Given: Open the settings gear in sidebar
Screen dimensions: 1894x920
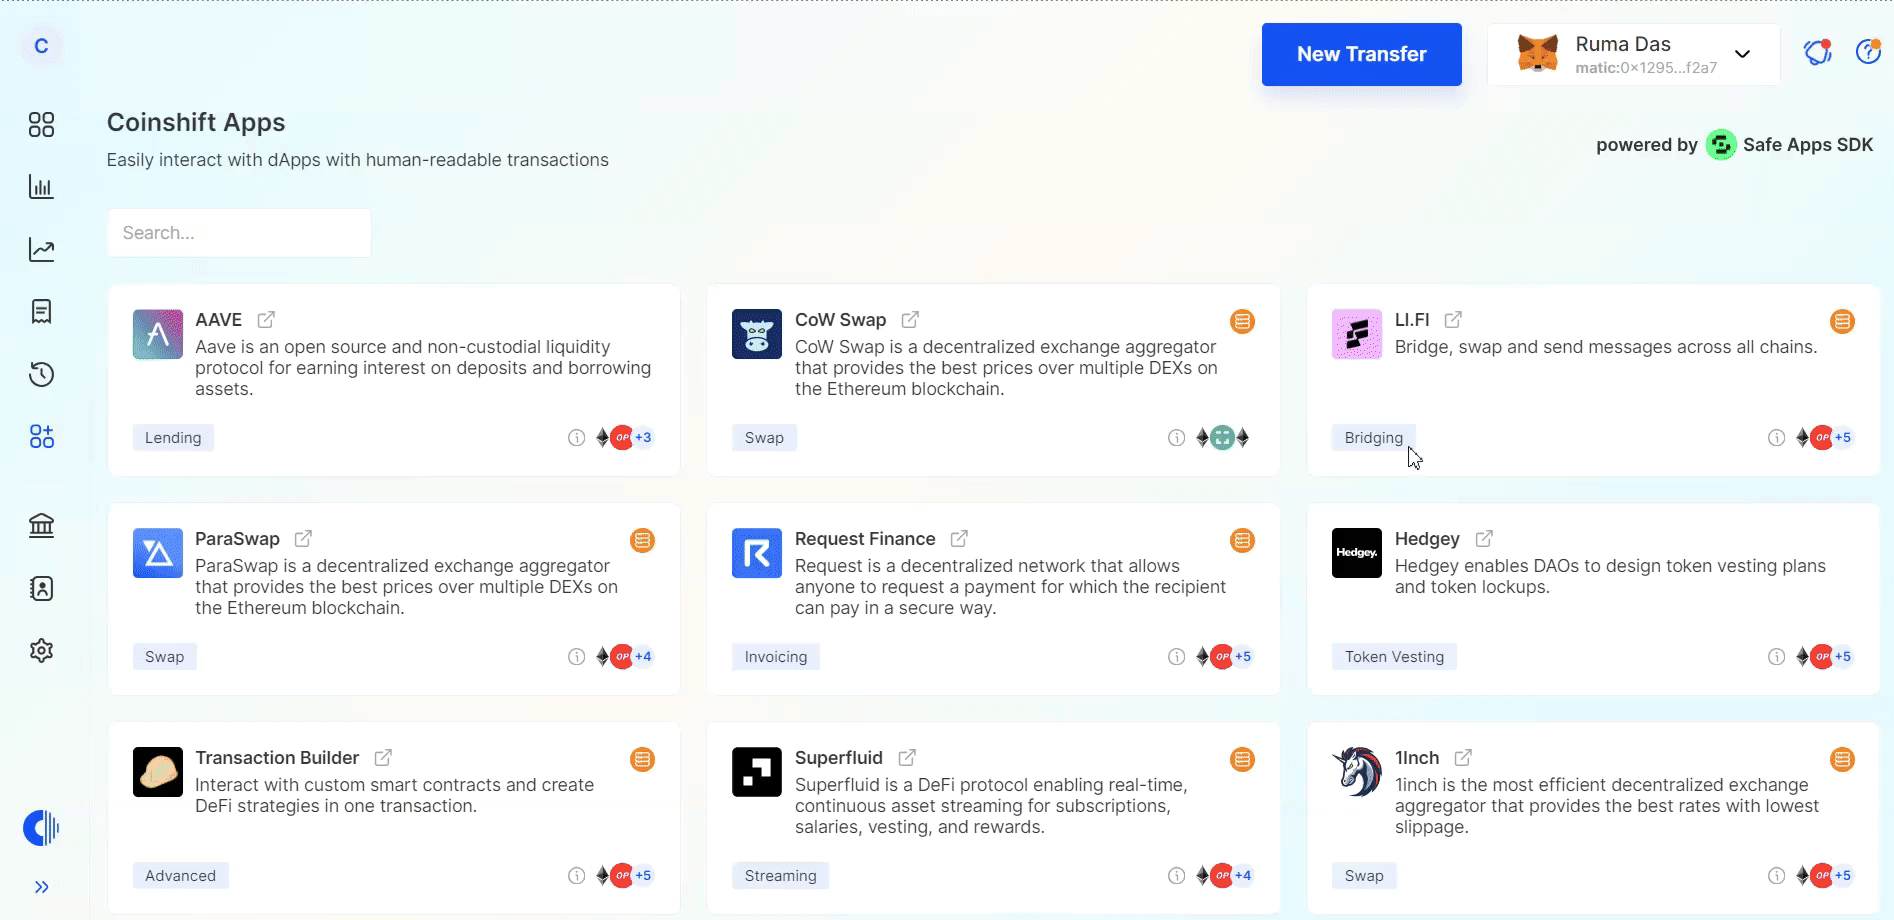Looking at the screenshot, I should pos(41,651).
